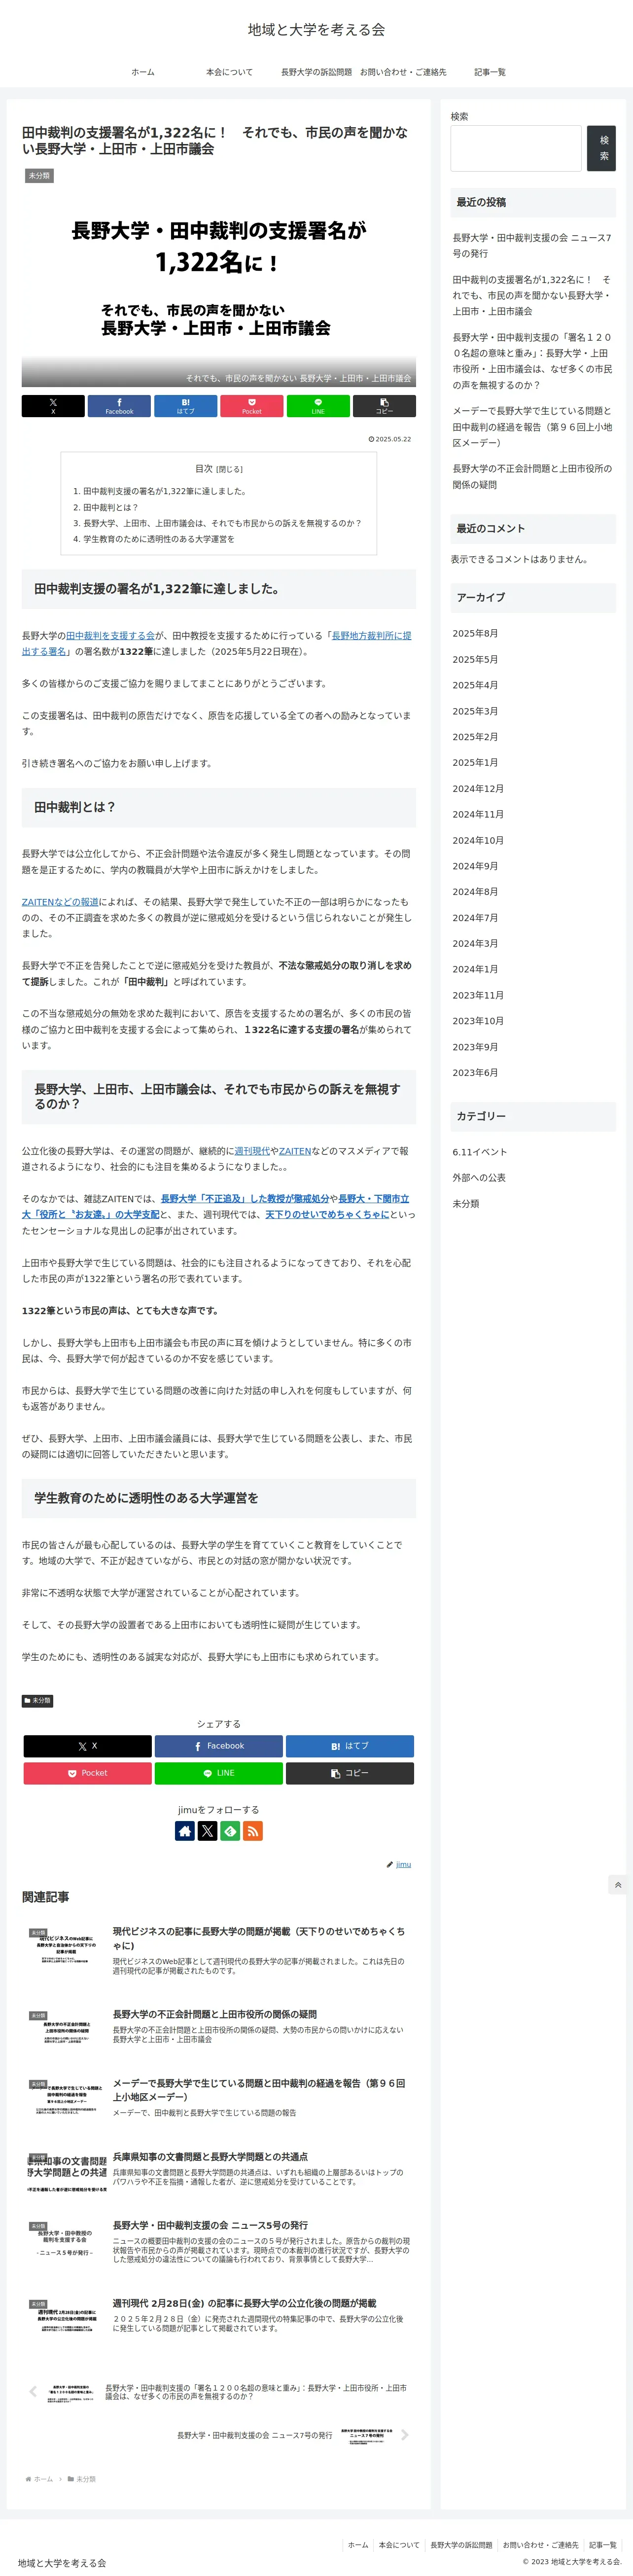Open archive 2023年6月
Image resolution: width=633 pixels, height=2576 pixels.
pyautogui.click(x=475, y=1072)
